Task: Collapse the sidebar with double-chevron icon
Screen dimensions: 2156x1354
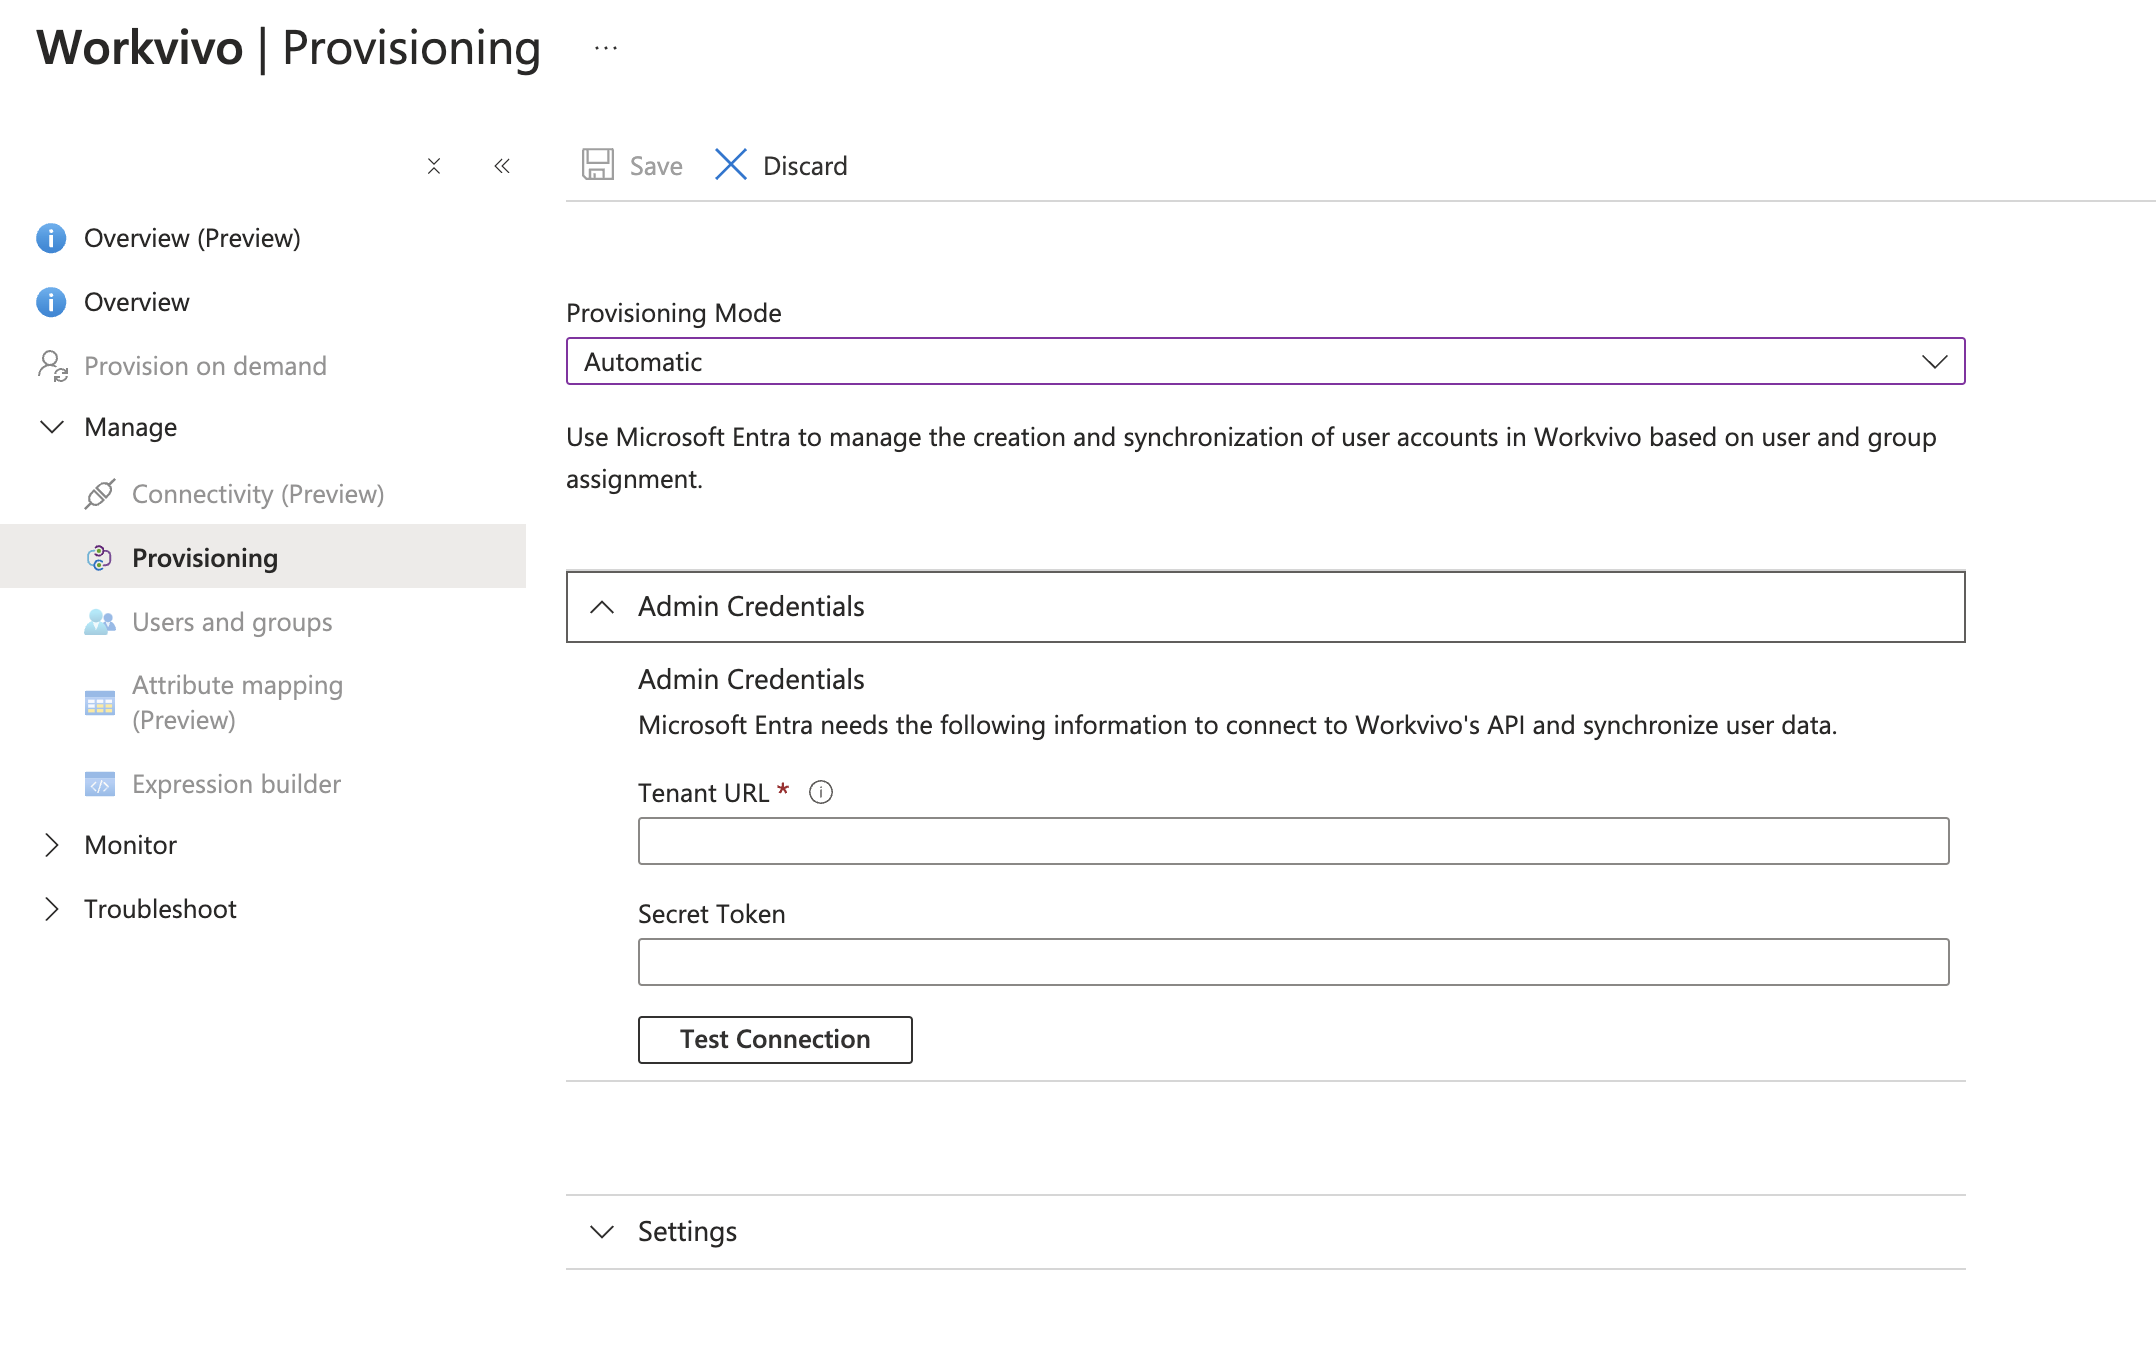Action: click(502, 166)
